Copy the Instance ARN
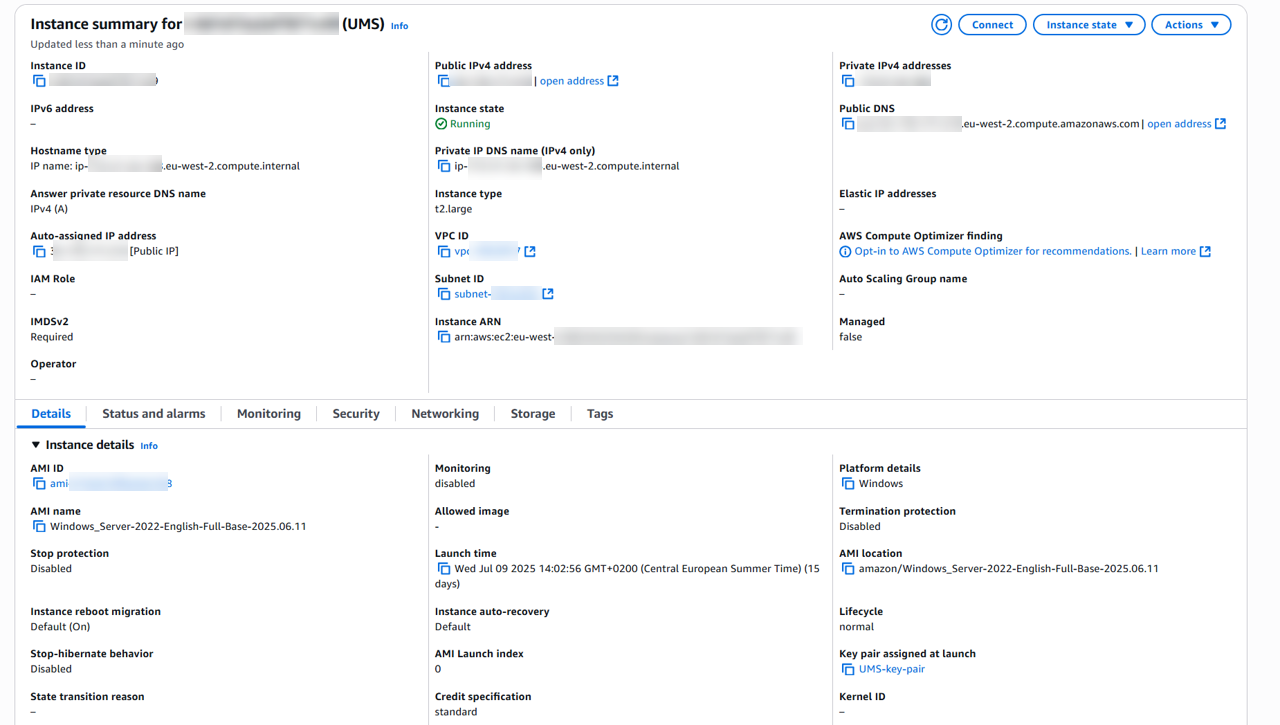Image resolution: width=1280 pixels, height=725 pixels. tap(443, 337)
